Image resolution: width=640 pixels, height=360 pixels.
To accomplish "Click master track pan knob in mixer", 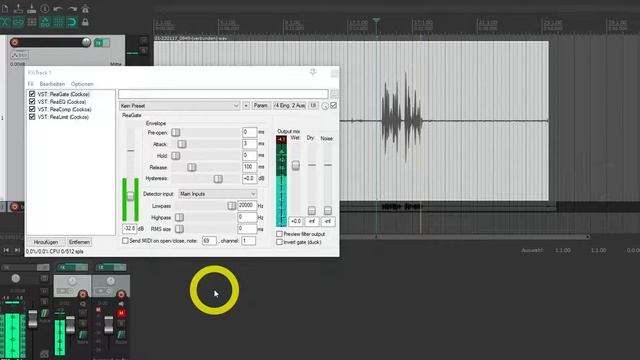I will click(16, 278).
